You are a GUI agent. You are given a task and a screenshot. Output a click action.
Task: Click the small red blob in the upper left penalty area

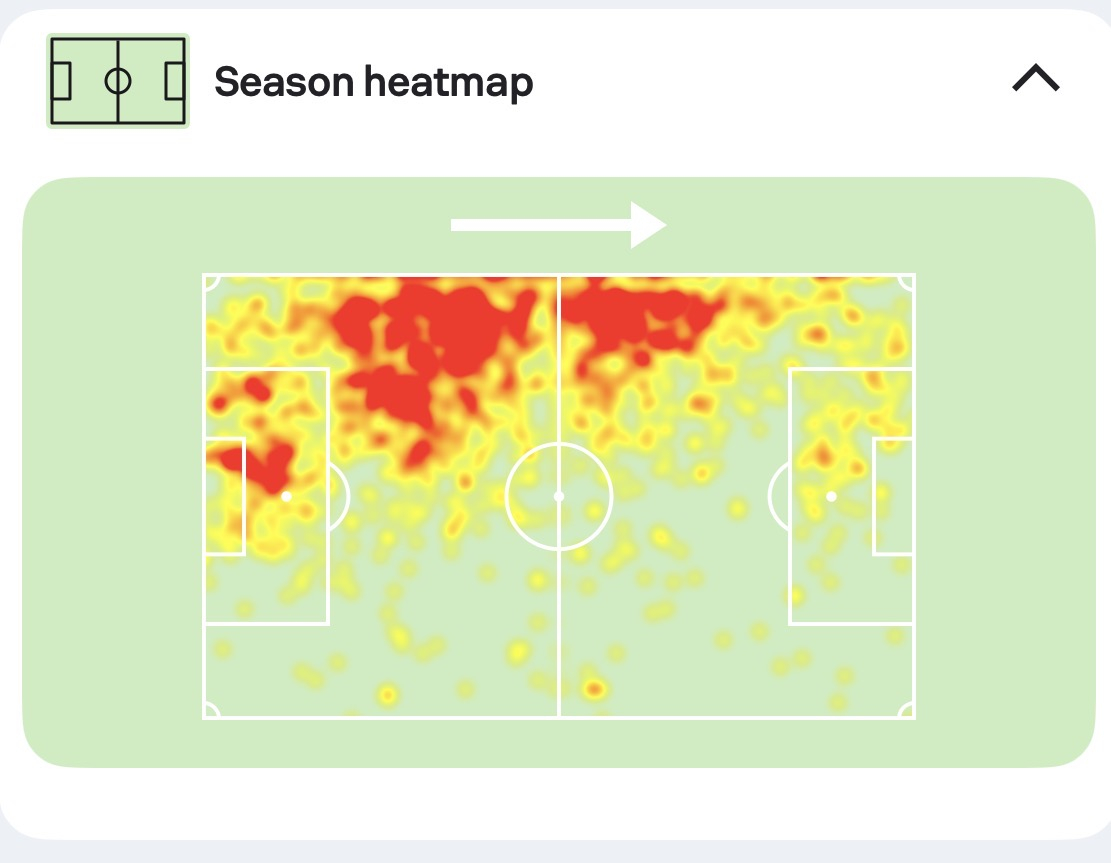point(256,389)
